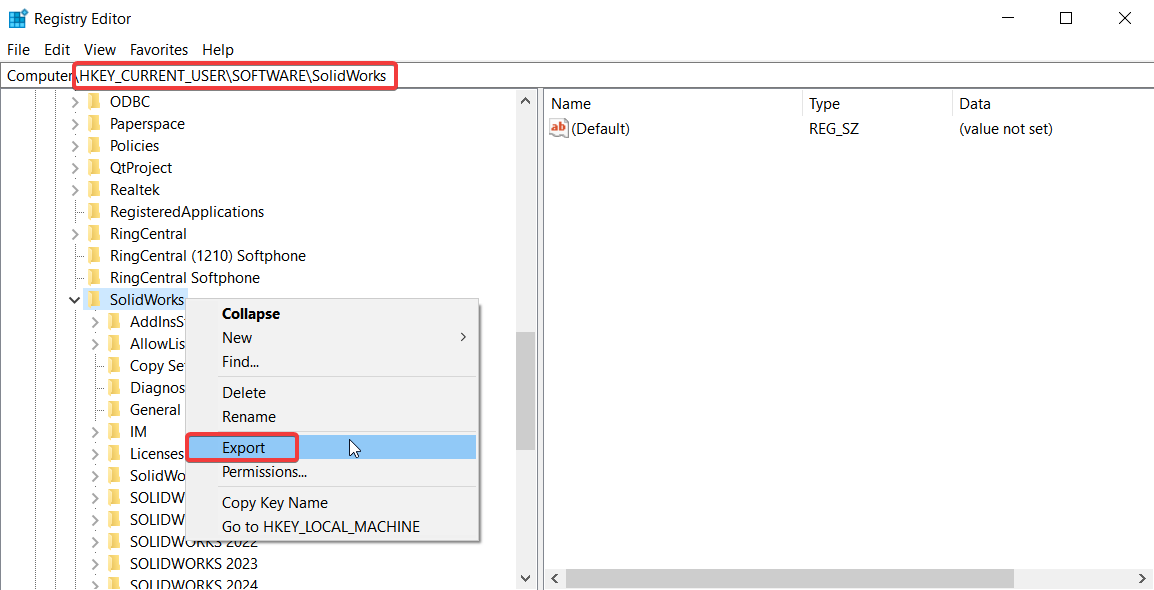Screen dimensions: 1154x590
Task: Open the View menu
Action: coord(100,49)
